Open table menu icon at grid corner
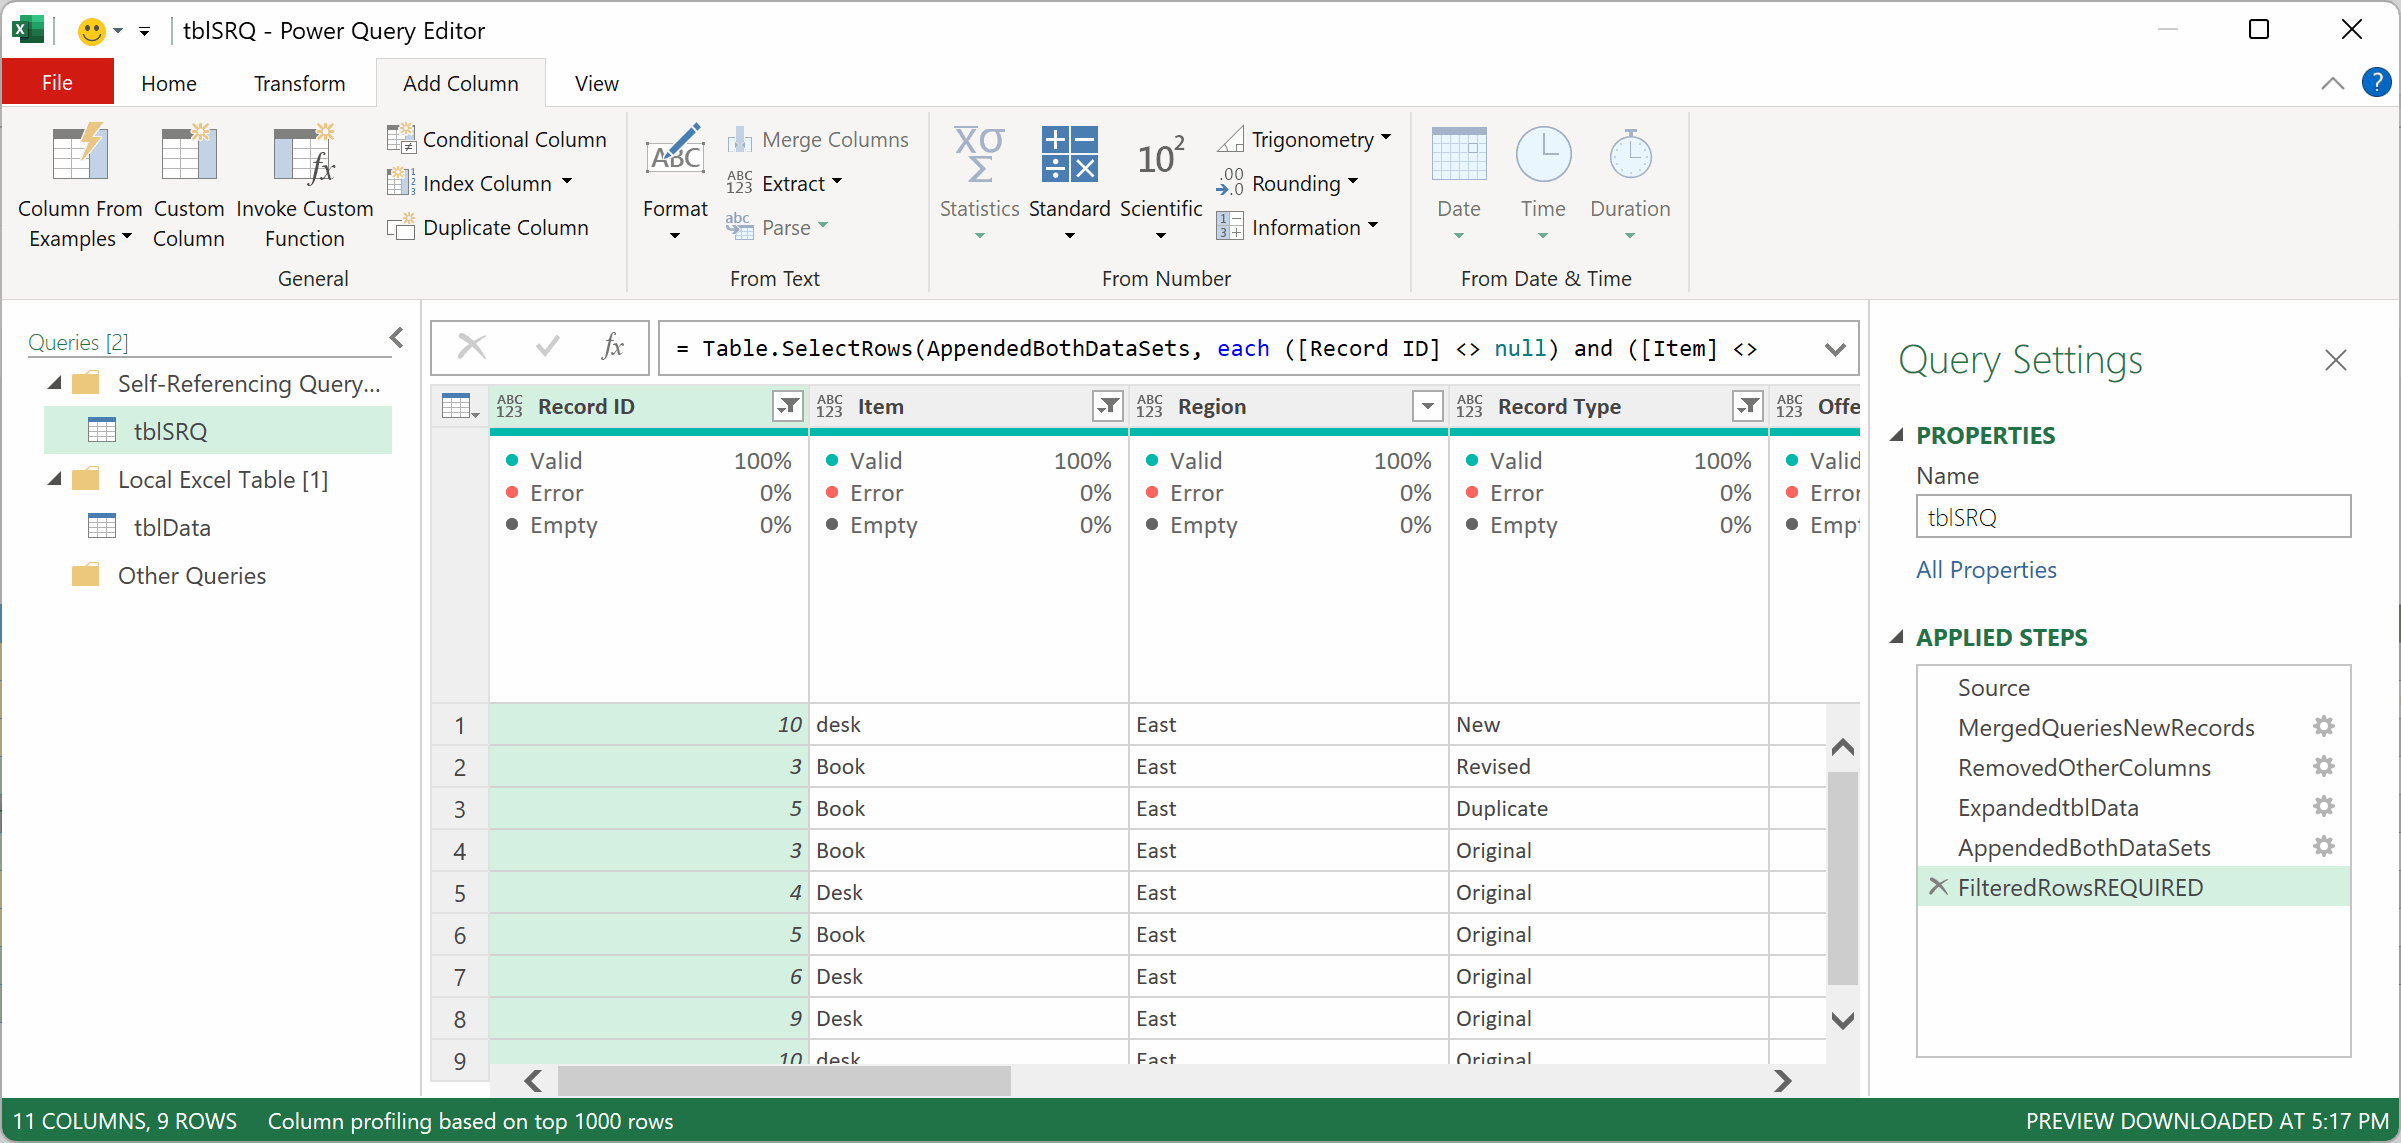 [460, 406]
